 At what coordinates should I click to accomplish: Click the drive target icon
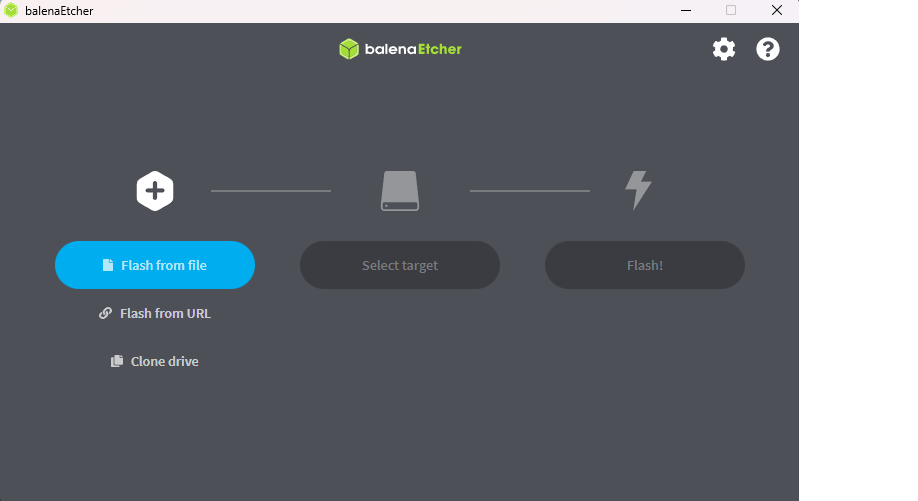click(x=400, y=191)
